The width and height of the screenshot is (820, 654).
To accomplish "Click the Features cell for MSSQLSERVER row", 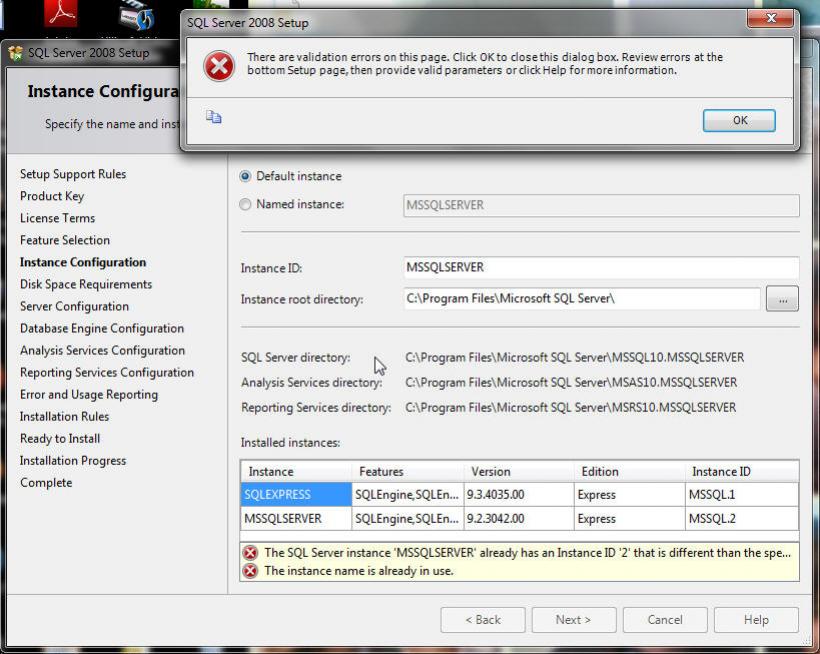I will click(408, 519).
